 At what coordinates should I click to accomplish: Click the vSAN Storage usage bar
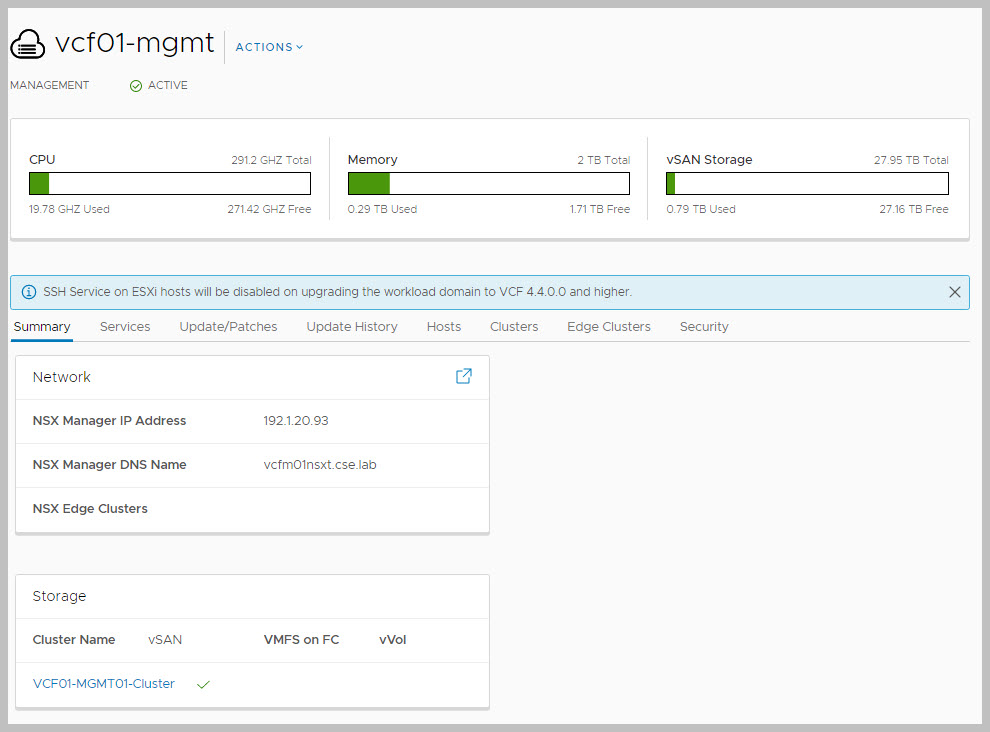[807, 184]
